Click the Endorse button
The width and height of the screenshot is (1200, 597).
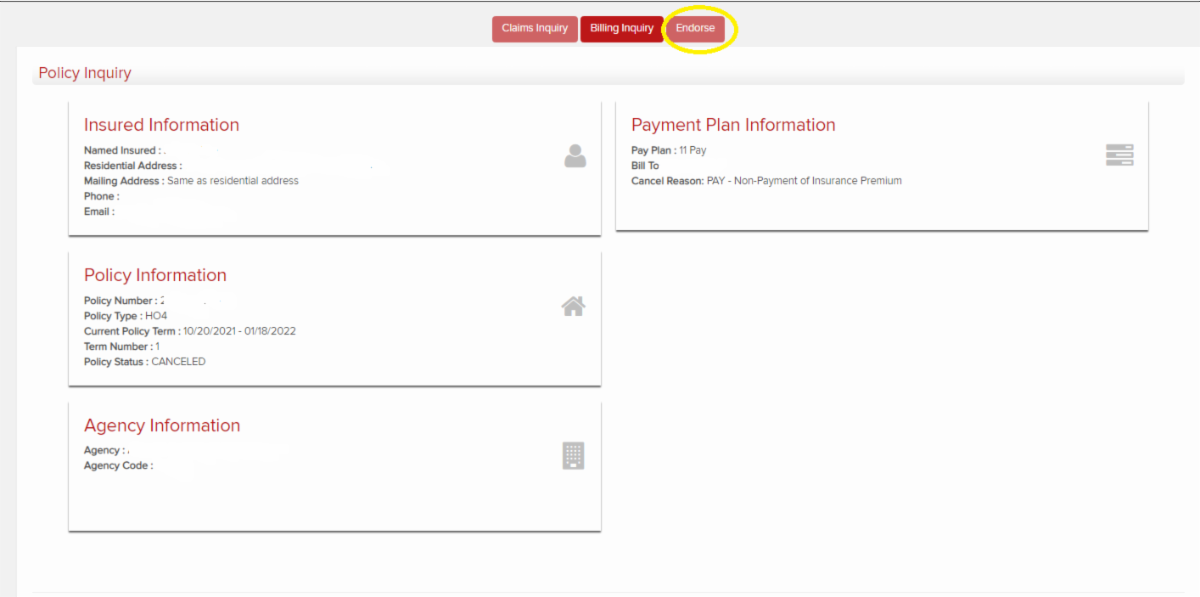[x=695, y=28]
